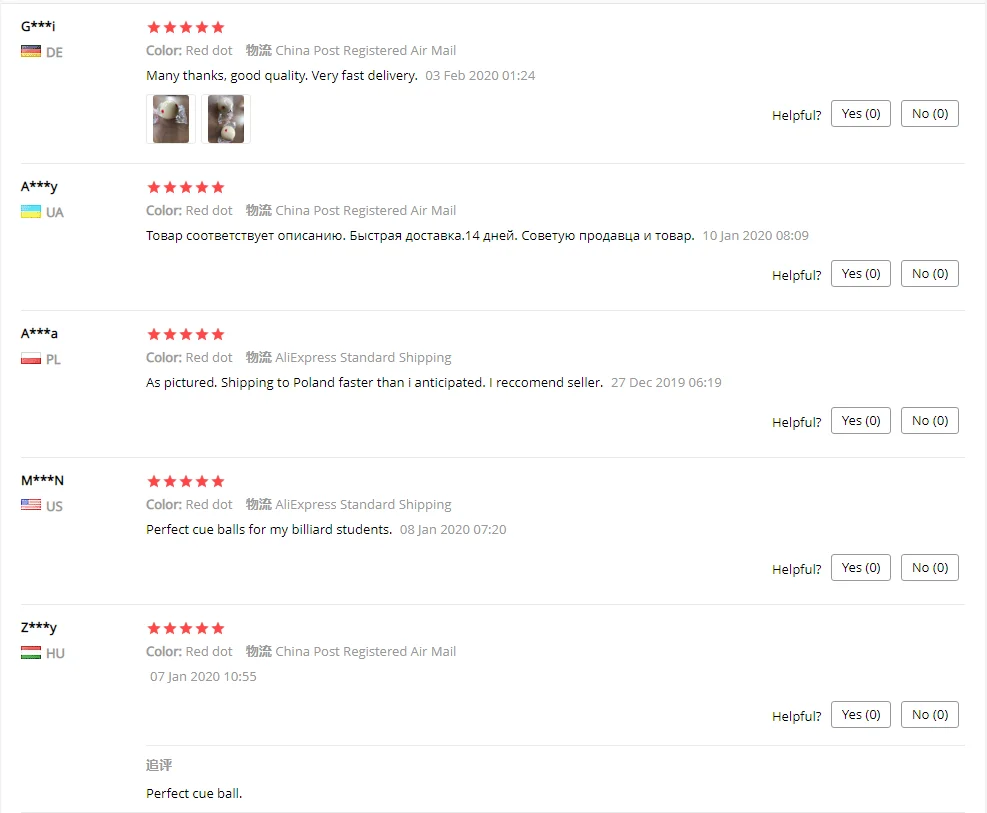The image size is (987, 813).
Task: Vote Yes (0) on Z***y's review
Action: pos(860,715)
